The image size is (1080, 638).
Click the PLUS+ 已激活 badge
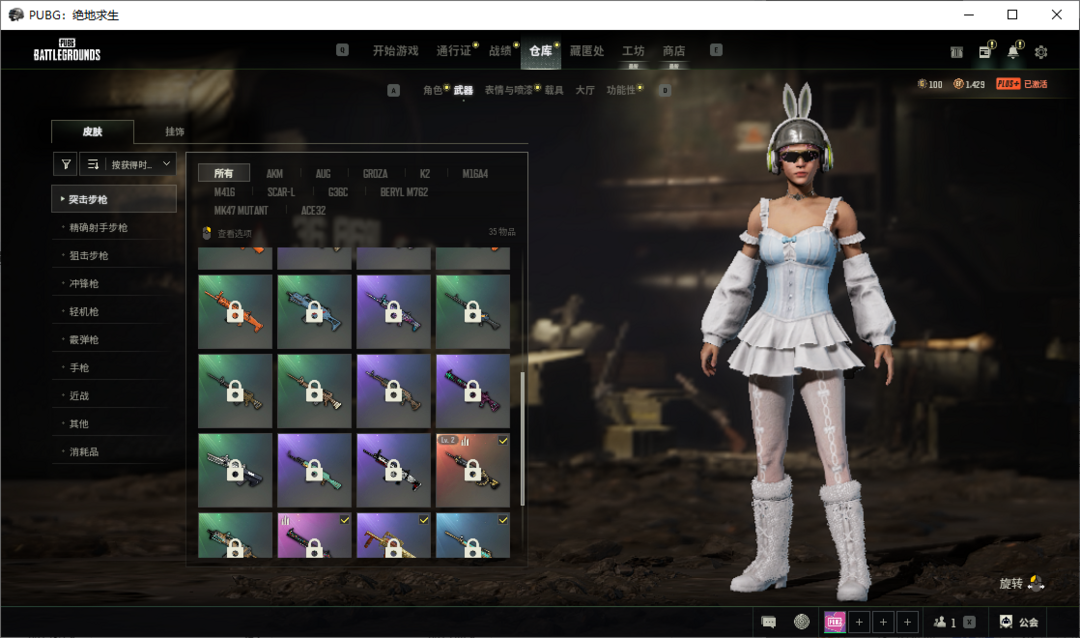(1021, 84)
